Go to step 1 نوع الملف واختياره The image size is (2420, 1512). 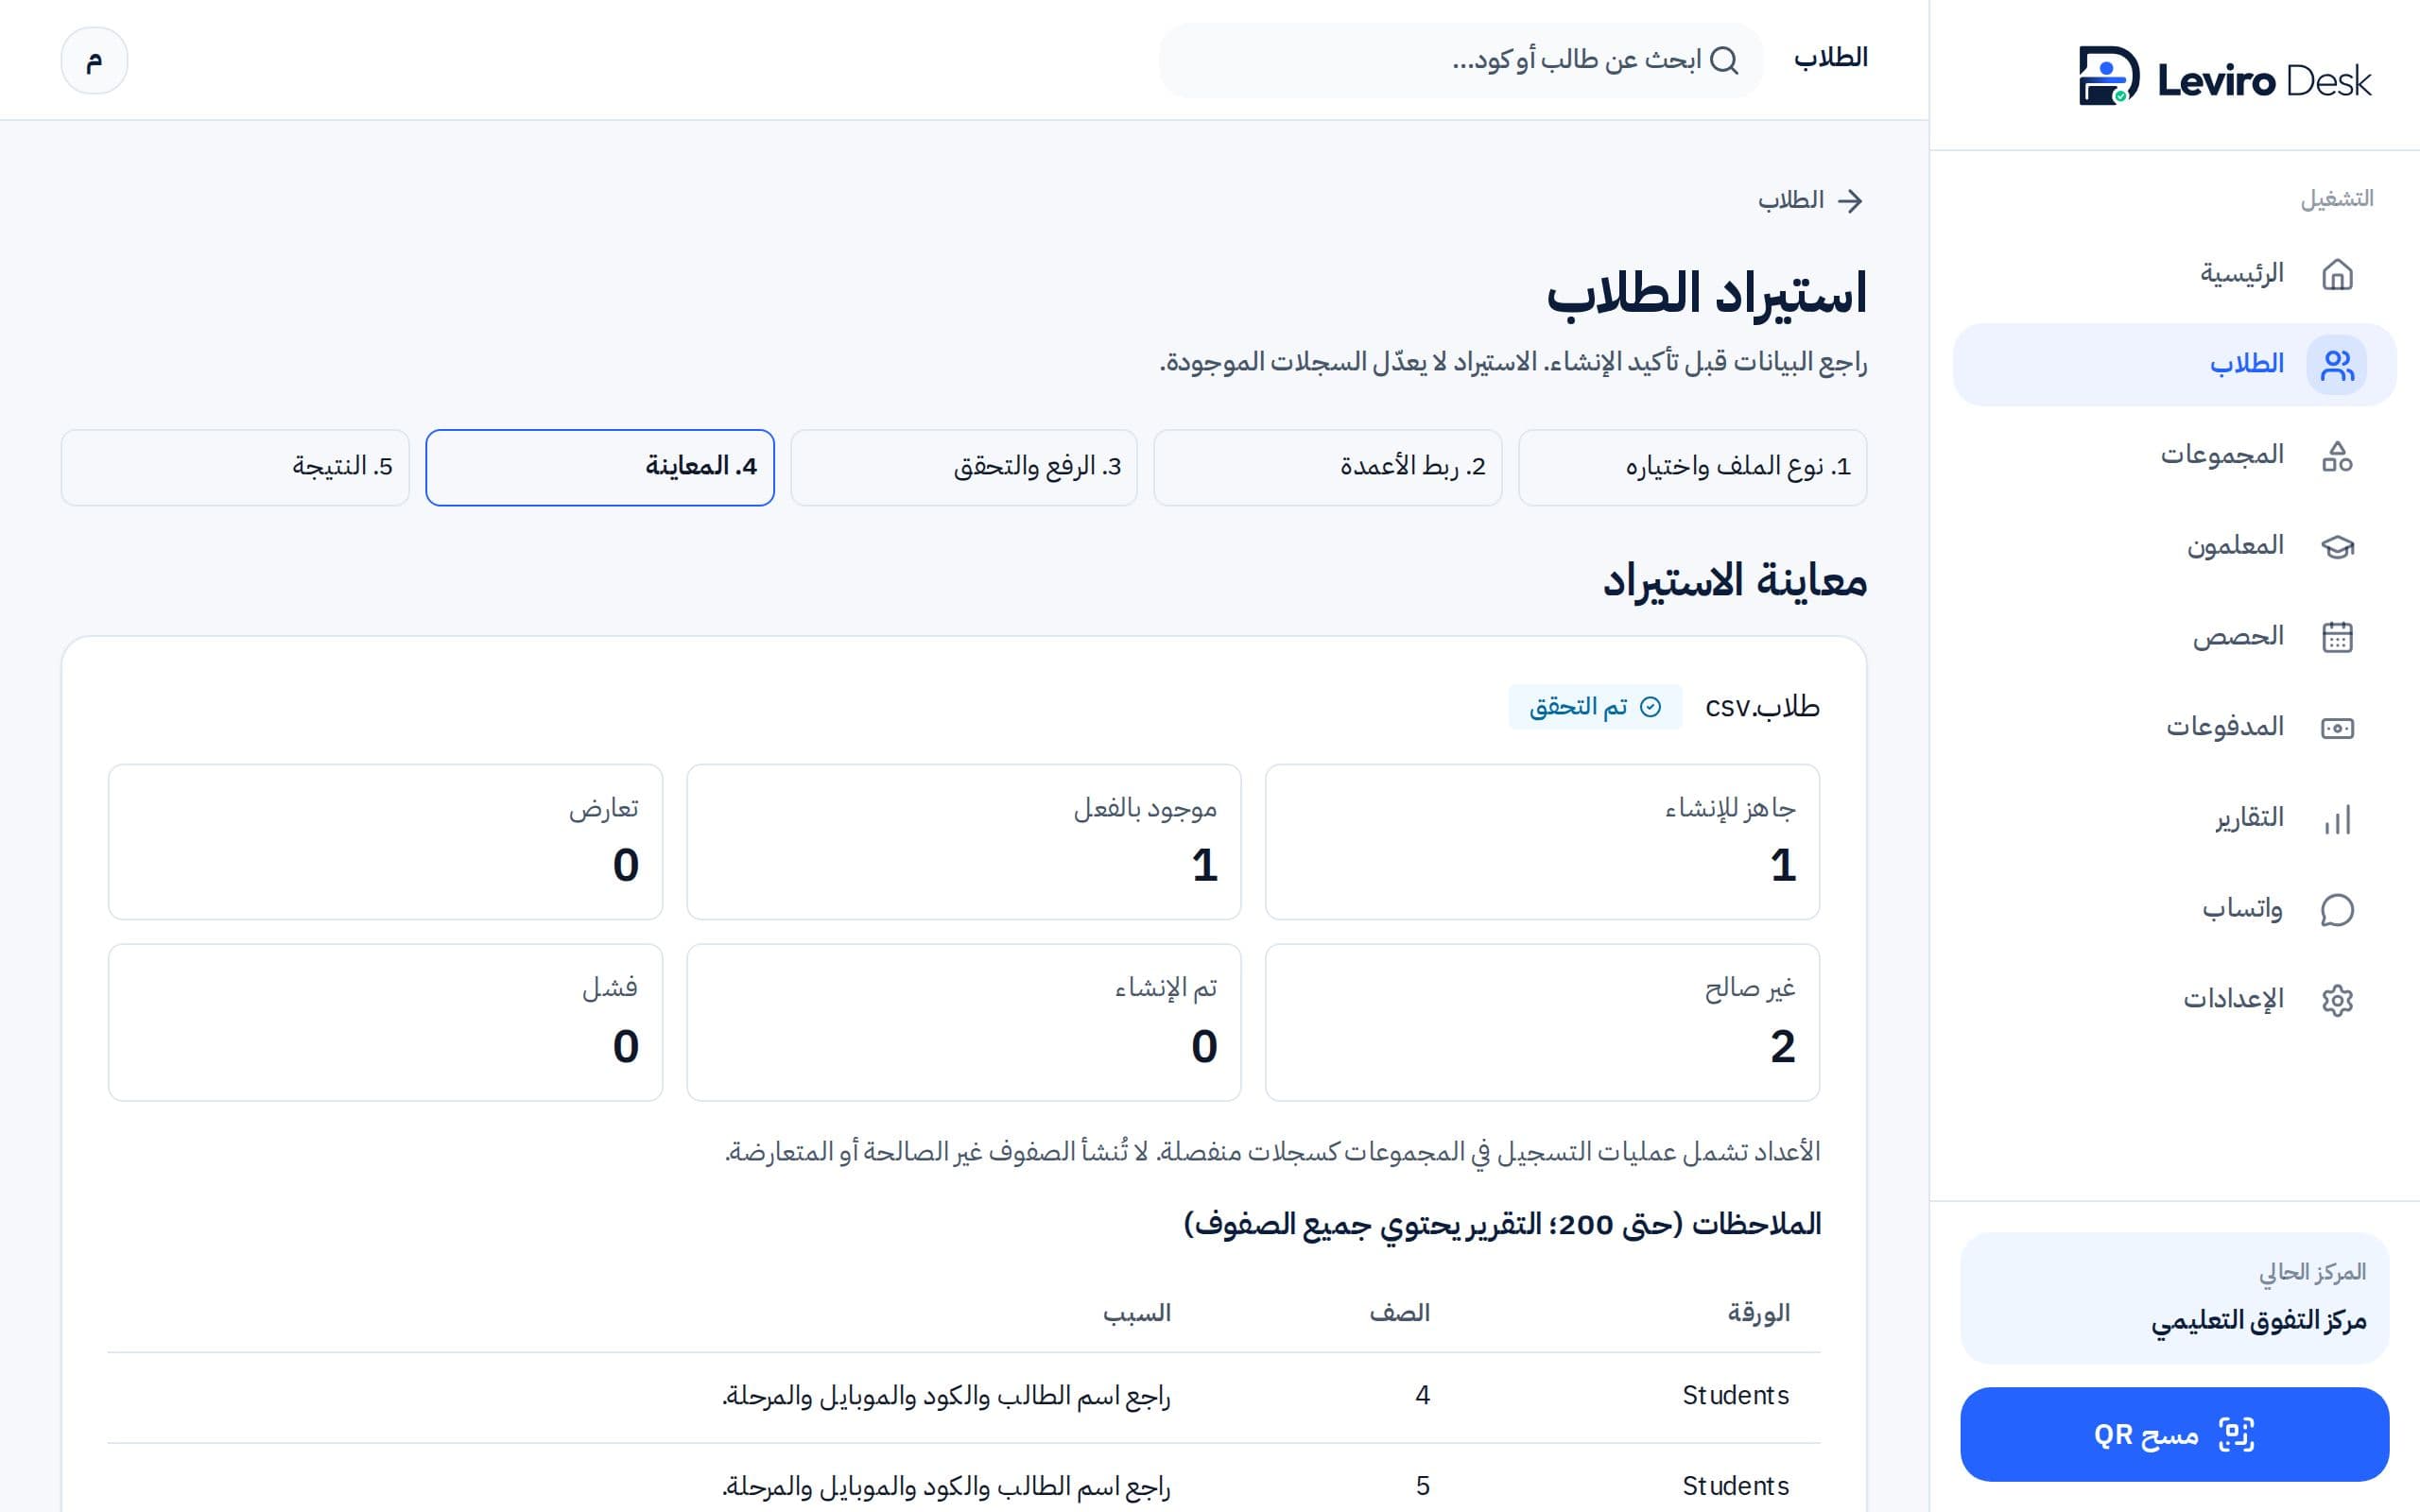pyautogui.click(x=1692, y=467)
